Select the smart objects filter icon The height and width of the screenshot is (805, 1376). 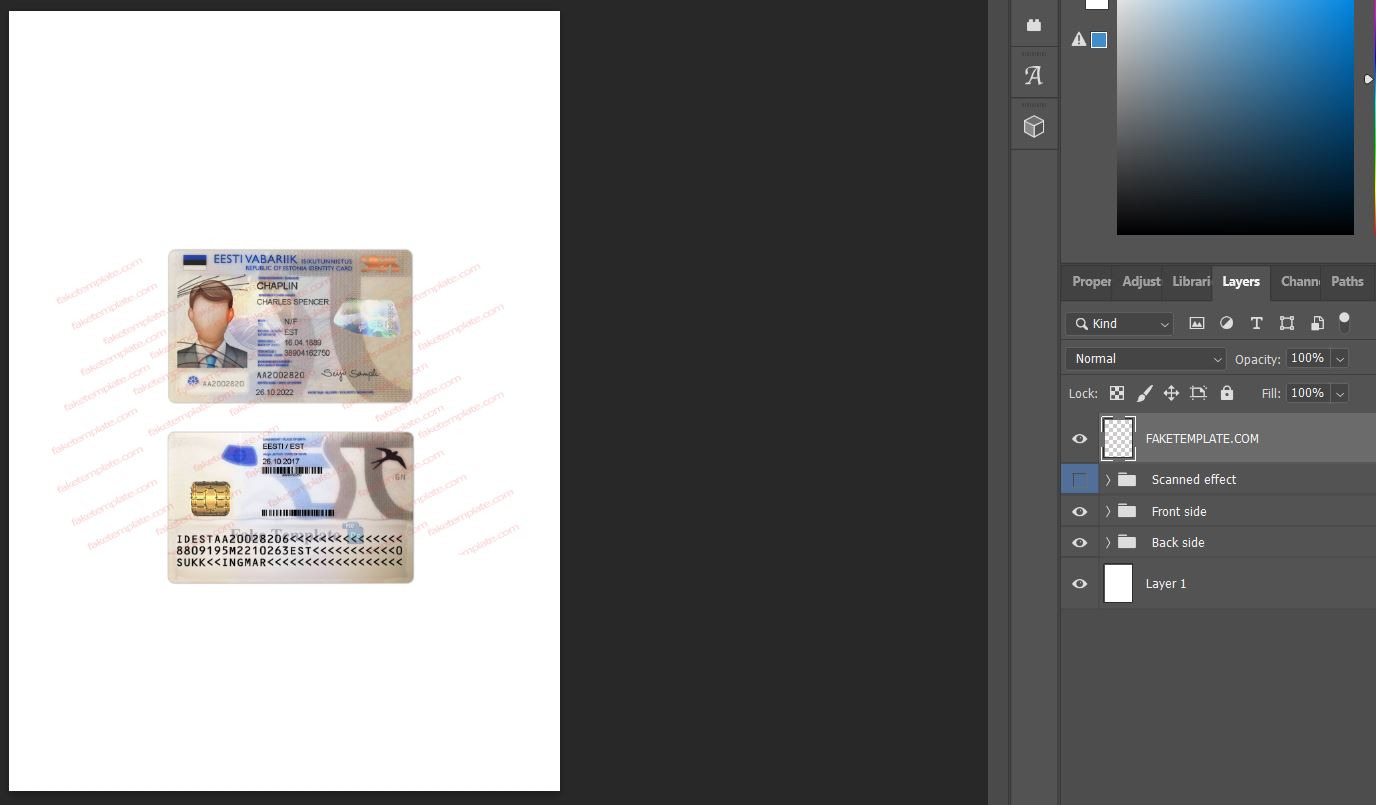coord(1318,323)
